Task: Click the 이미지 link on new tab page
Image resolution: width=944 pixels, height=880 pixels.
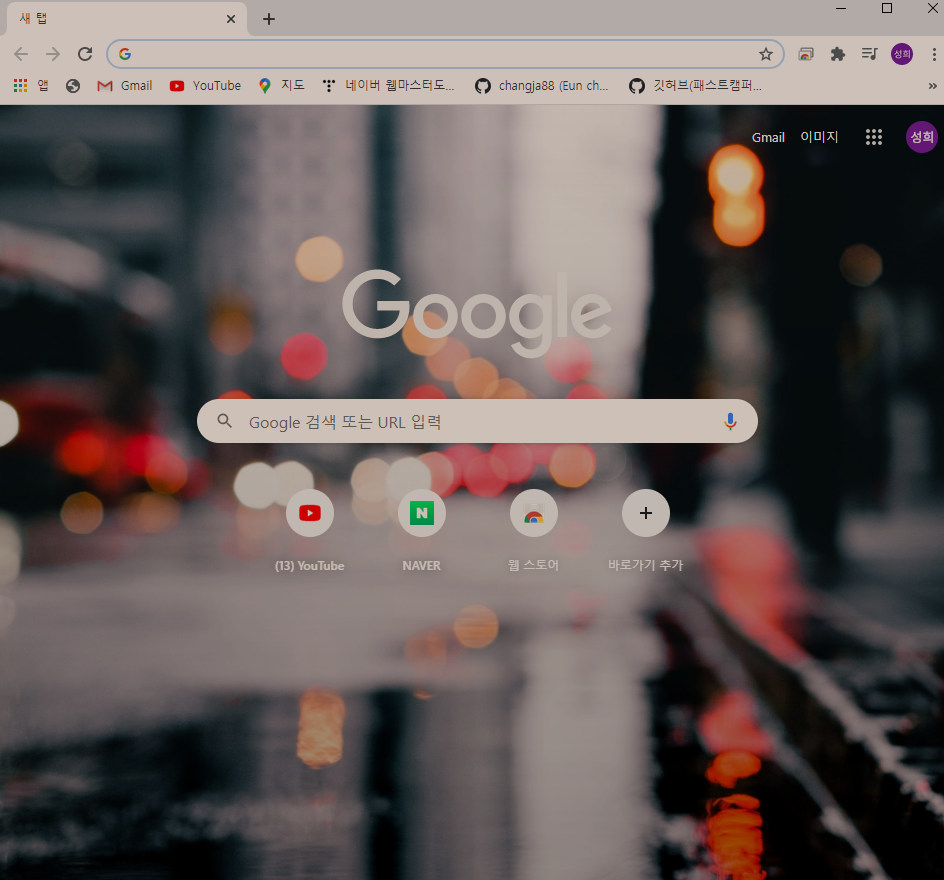Action: [819, 137]
